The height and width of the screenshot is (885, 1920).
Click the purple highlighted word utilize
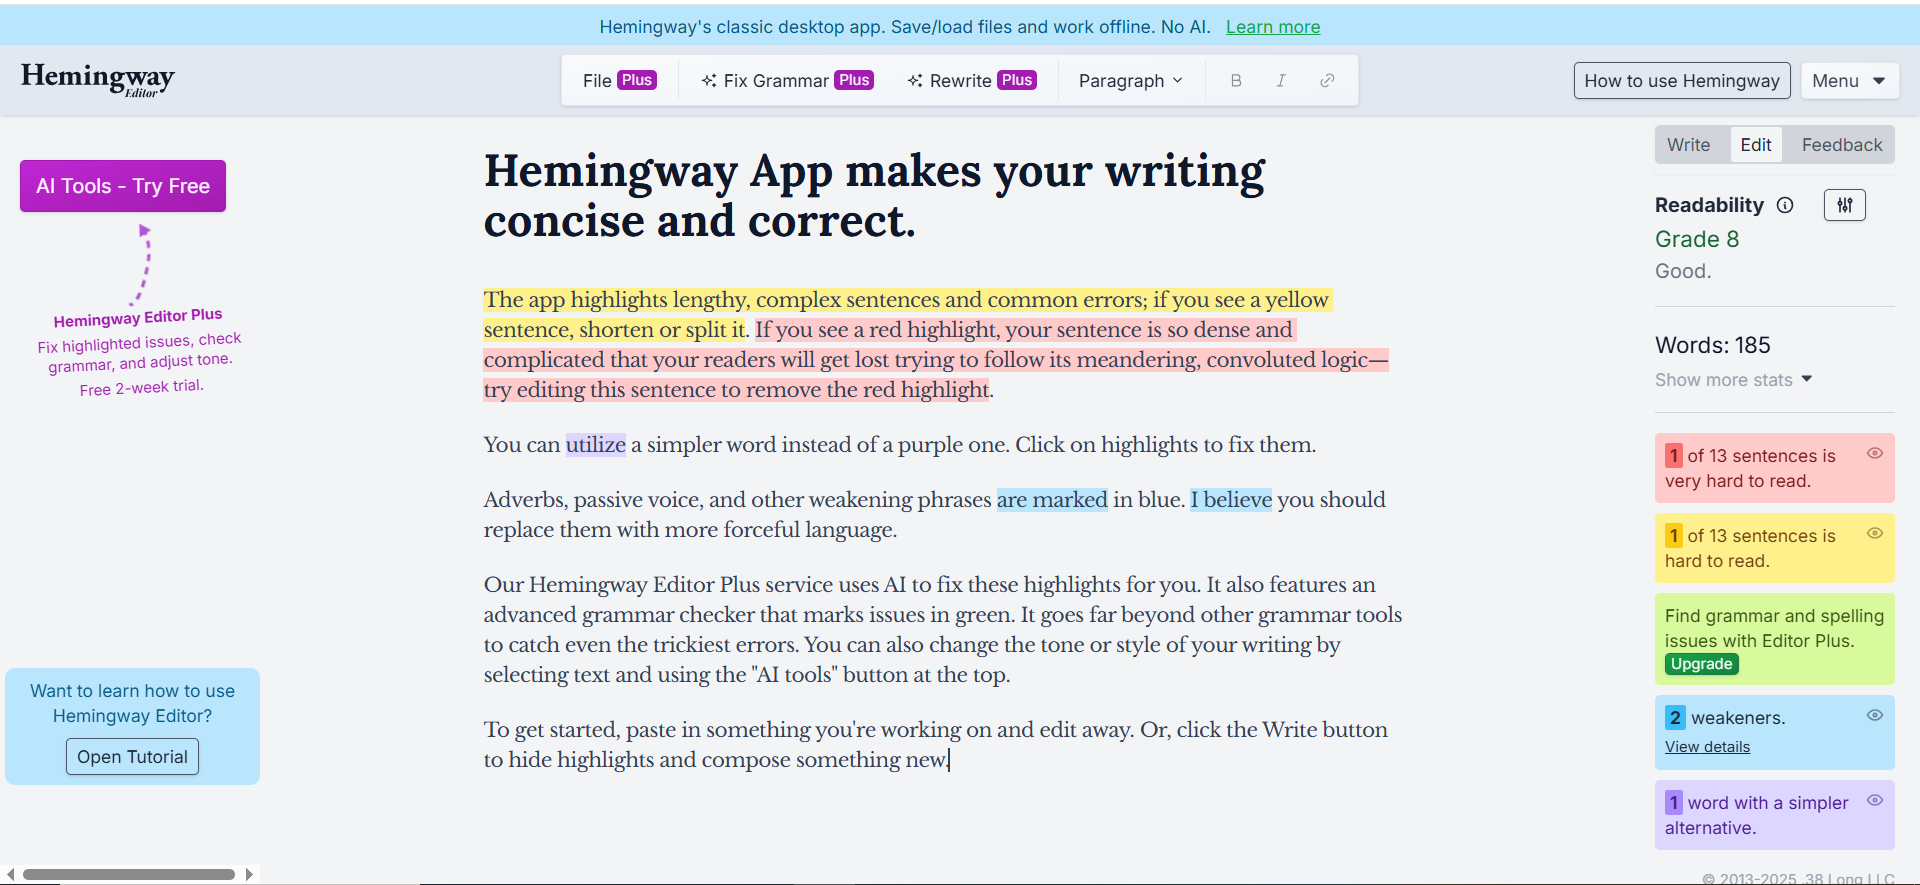coord(596,445)
